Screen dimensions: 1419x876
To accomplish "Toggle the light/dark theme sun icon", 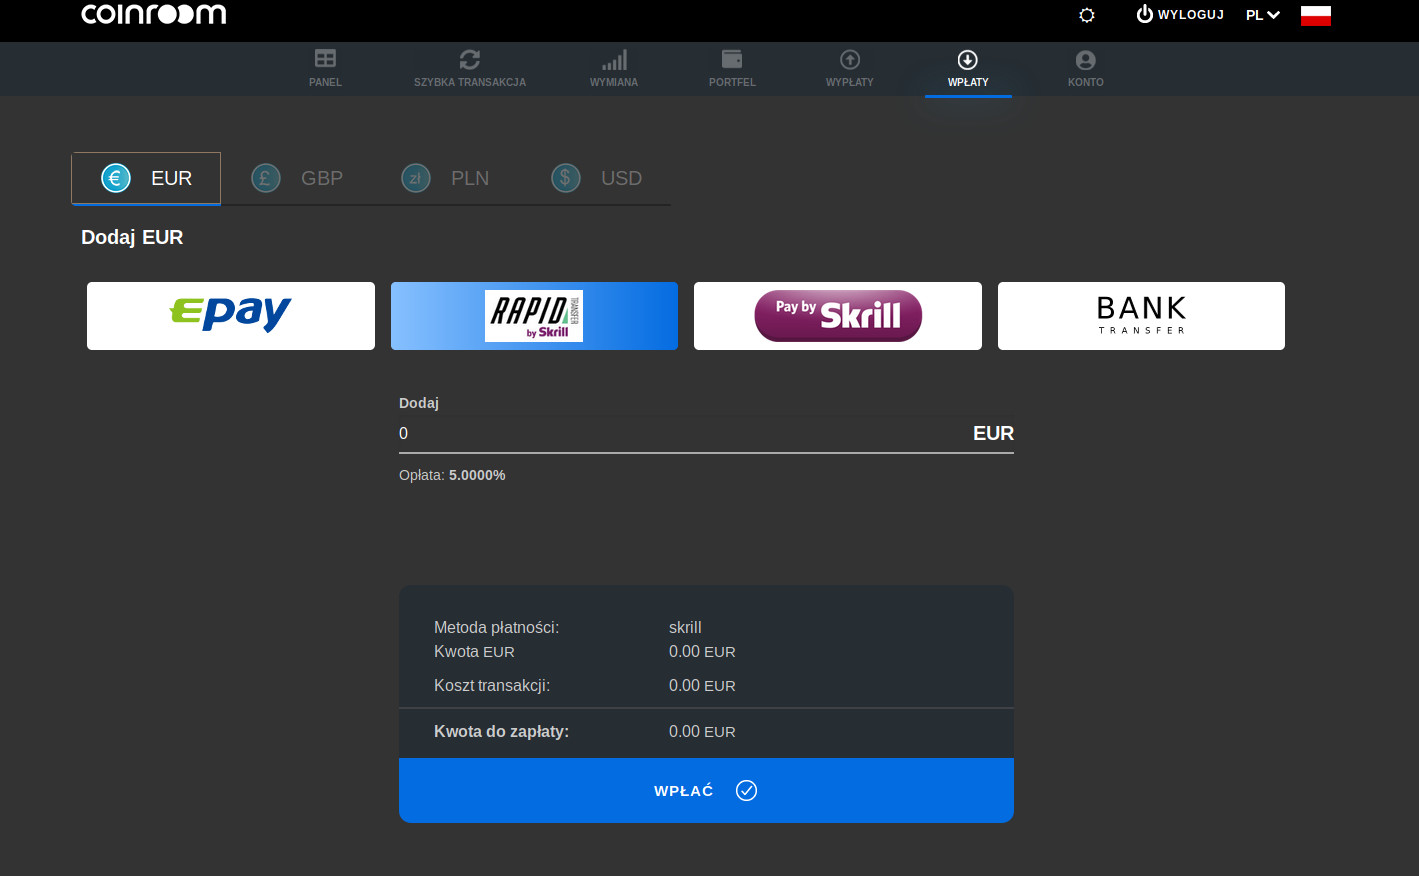I will pos(1087,15).
